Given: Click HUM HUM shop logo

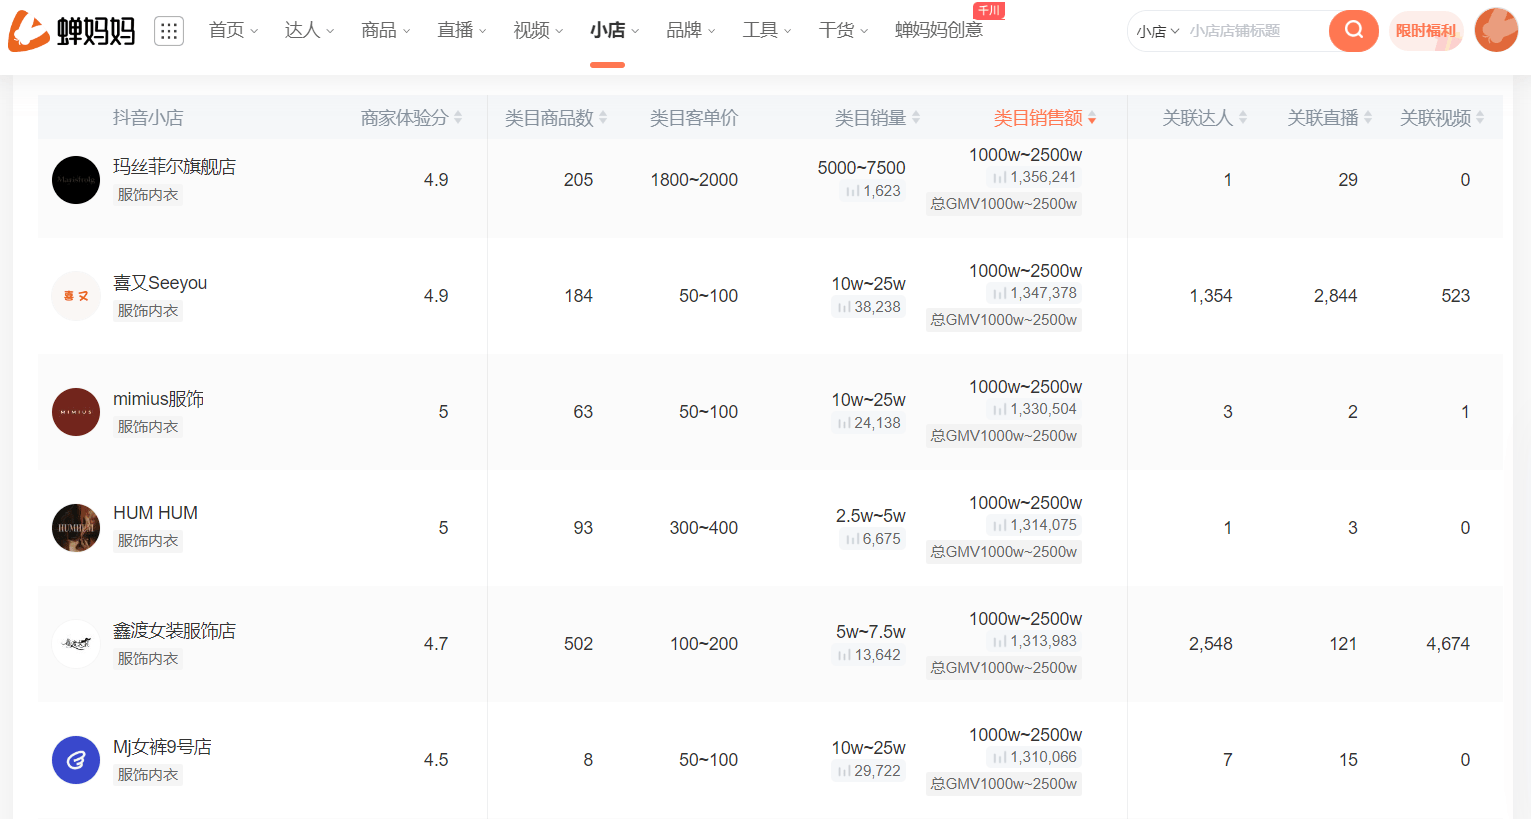Looking at the screenshot, I should pos(76,528).
